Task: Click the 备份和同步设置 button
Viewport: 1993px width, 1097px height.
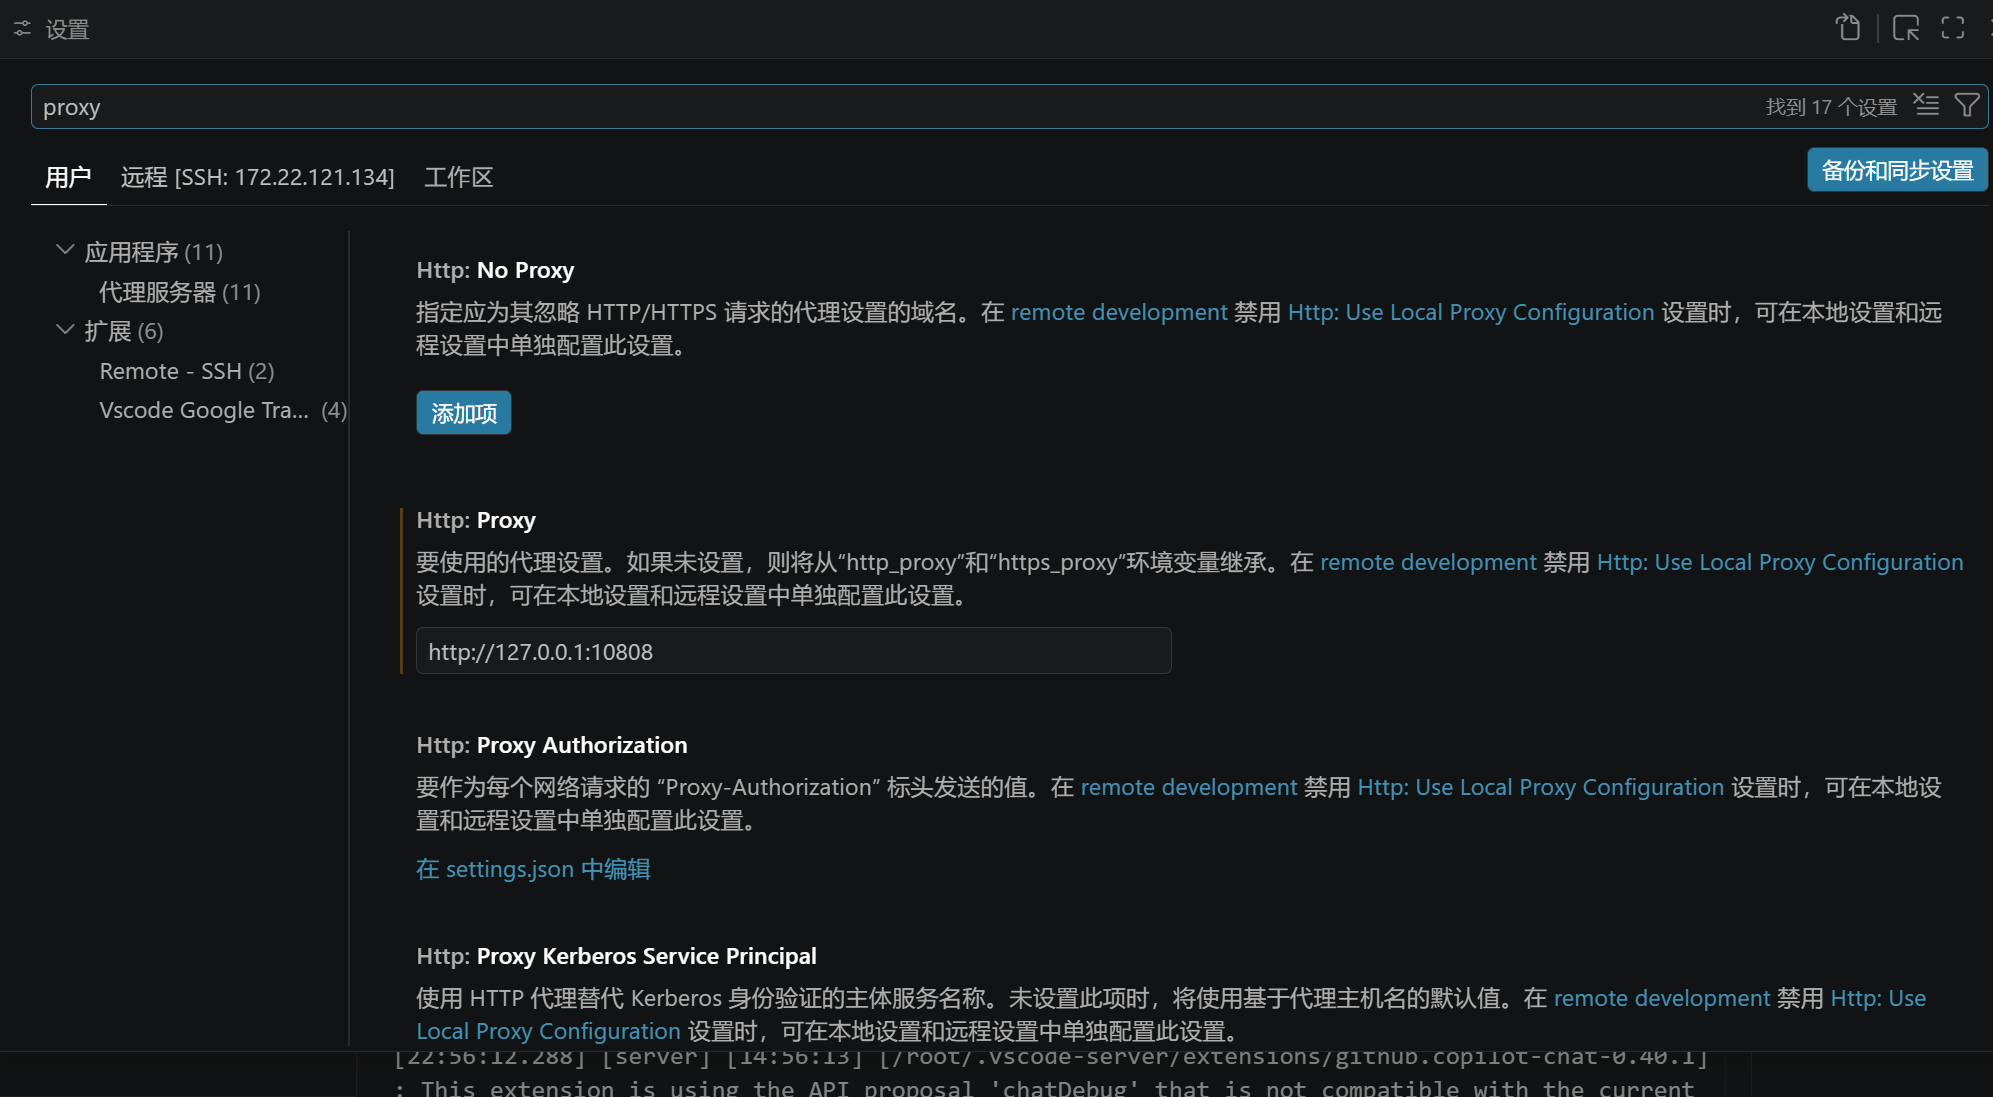Action: pos(1896,170)
